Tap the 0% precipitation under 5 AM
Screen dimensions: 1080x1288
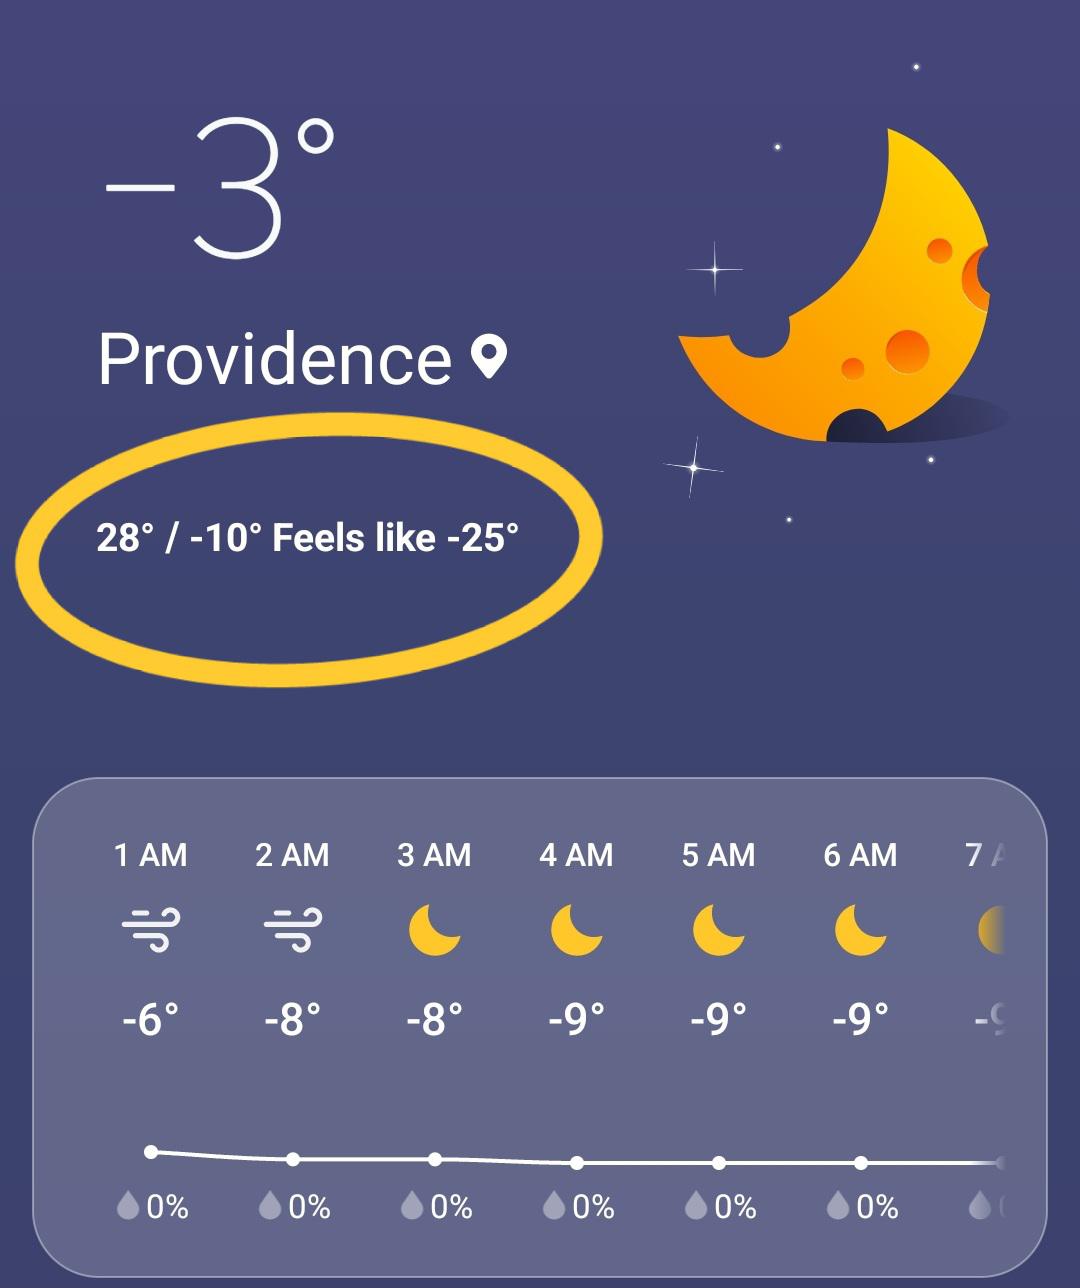click(x=735, y=1207)
